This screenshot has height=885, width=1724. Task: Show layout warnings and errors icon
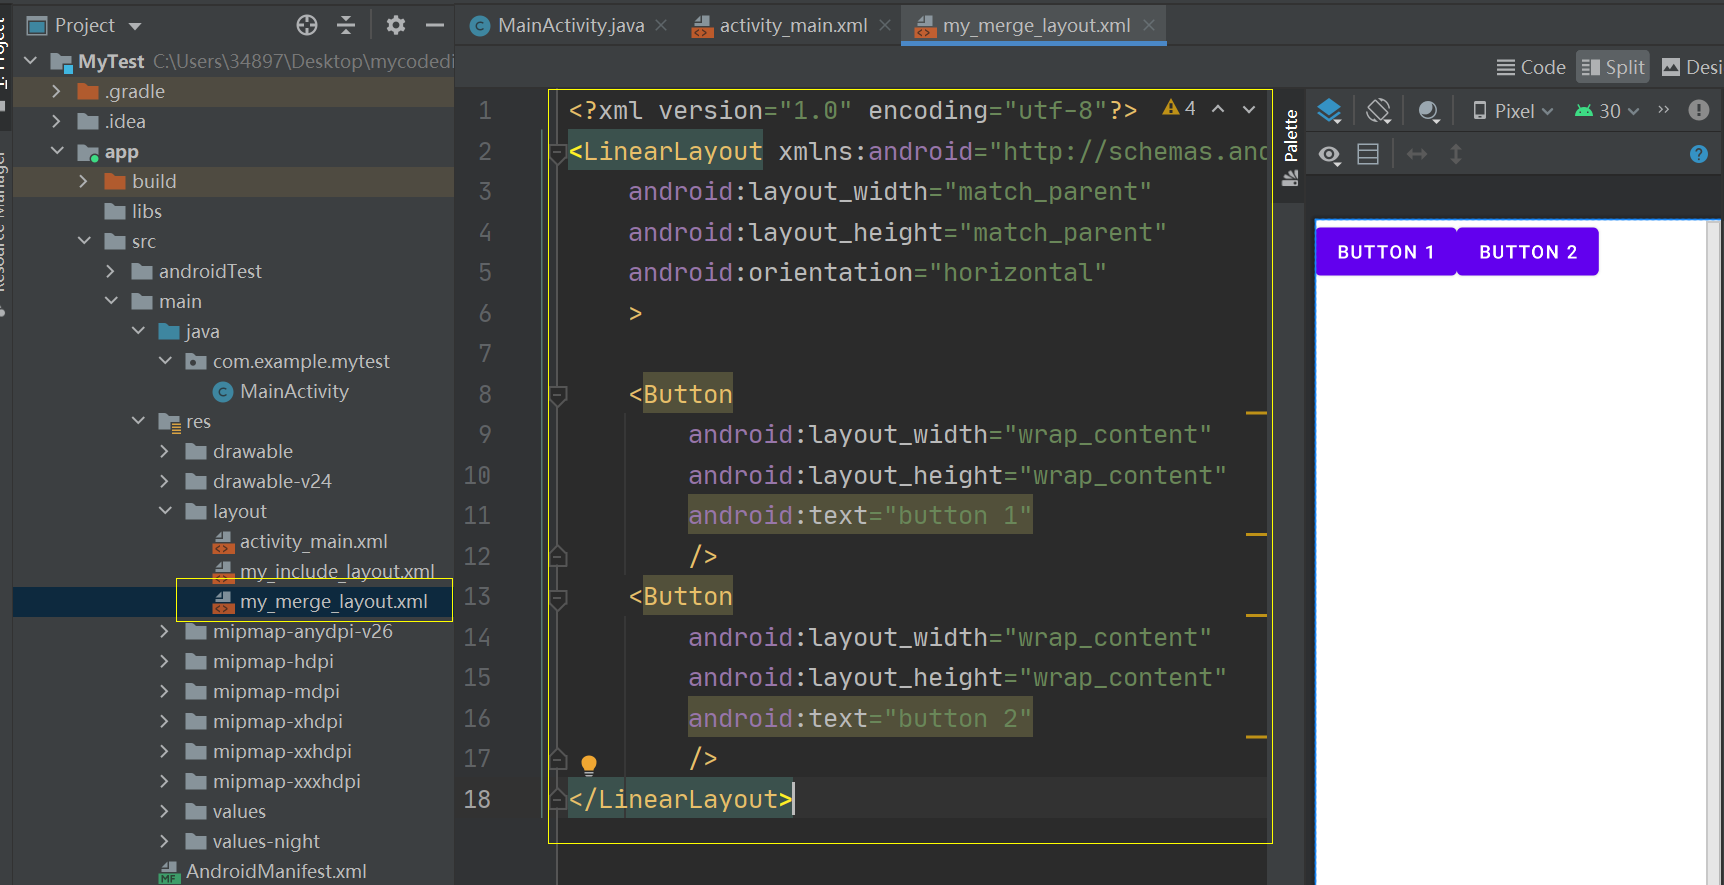coord(1699,110)
